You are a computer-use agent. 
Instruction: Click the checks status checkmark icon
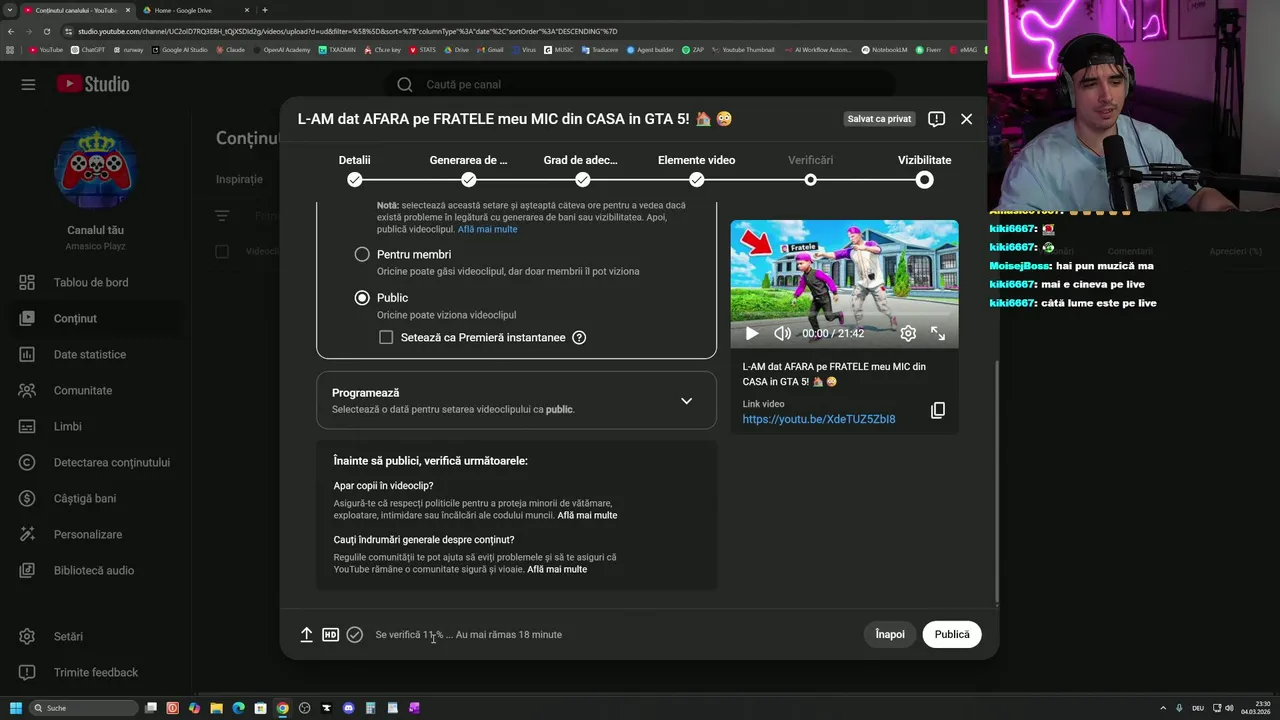[x=354, y=634]
